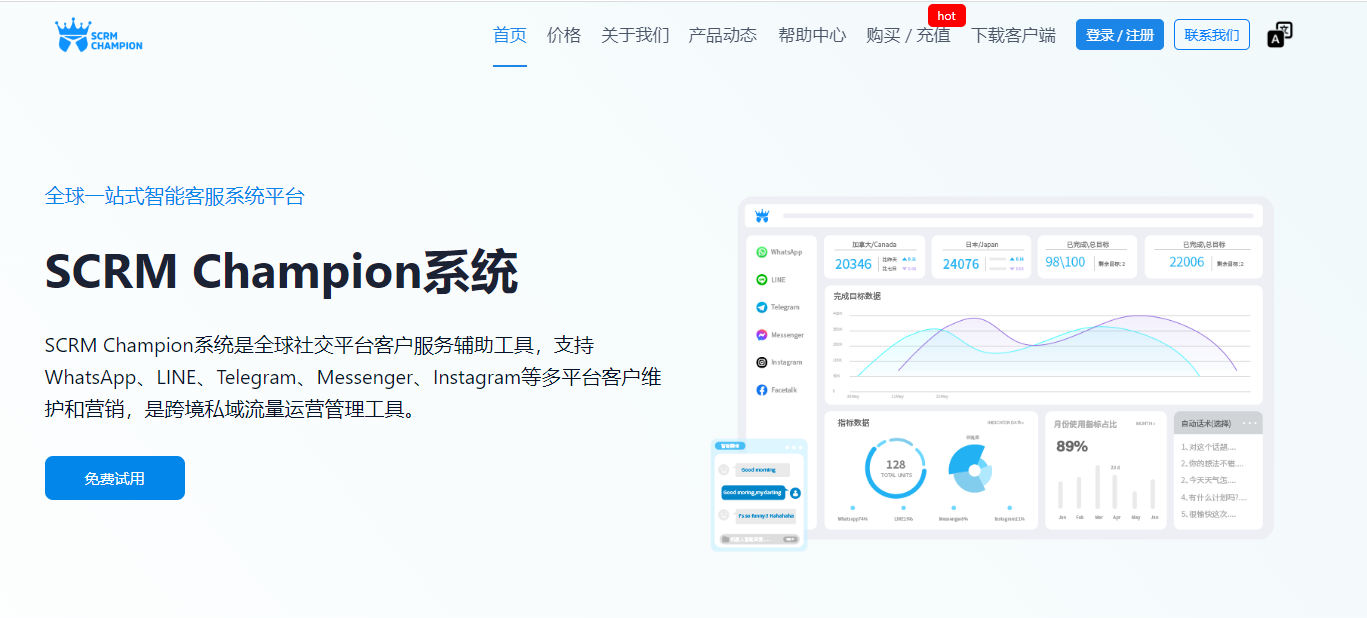1367x618 pixels.
Task: Open the 价格 menu item
Action: pyautogui.click(x=563, y=35)
